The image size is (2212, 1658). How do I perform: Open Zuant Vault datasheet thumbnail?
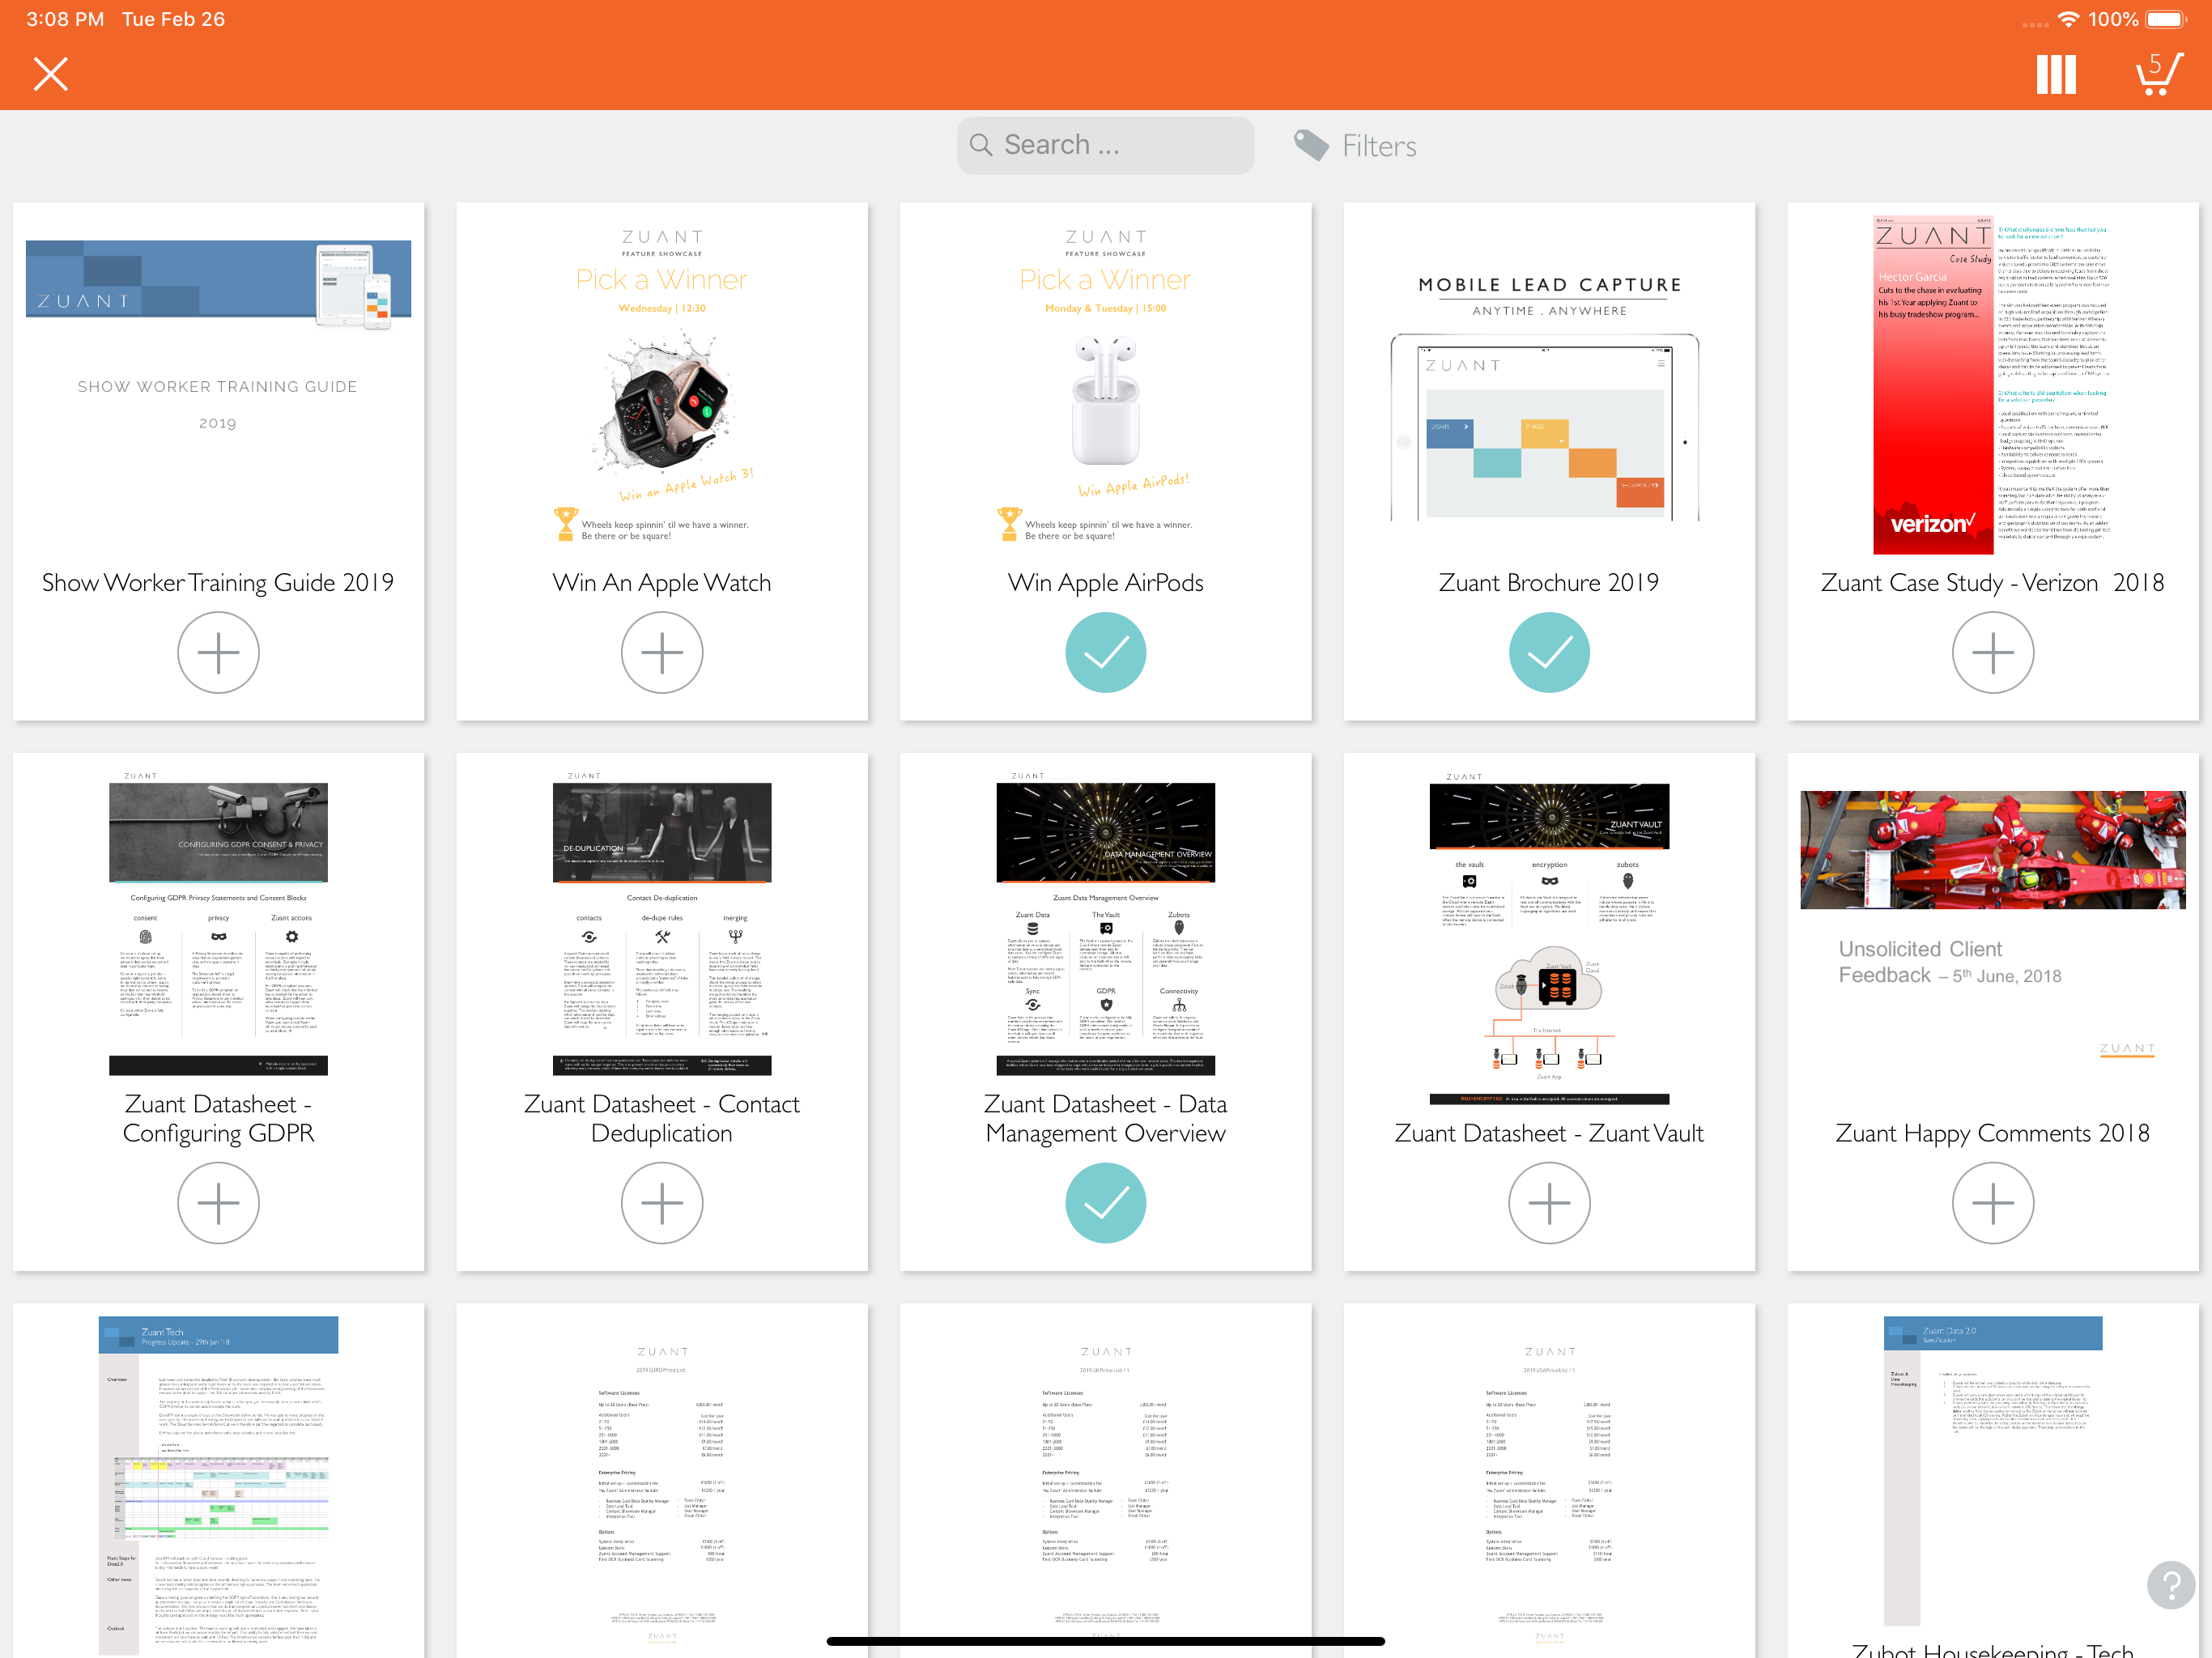(x=1549, y=938)
